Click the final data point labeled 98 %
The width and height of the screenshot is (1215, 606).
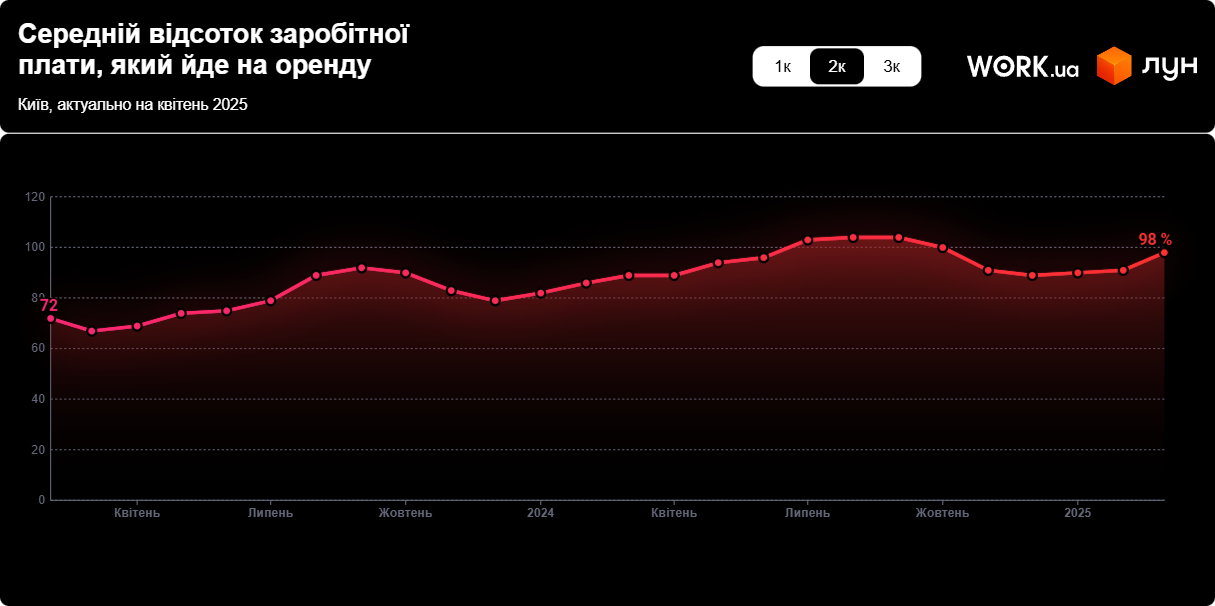pos(1164,253)
